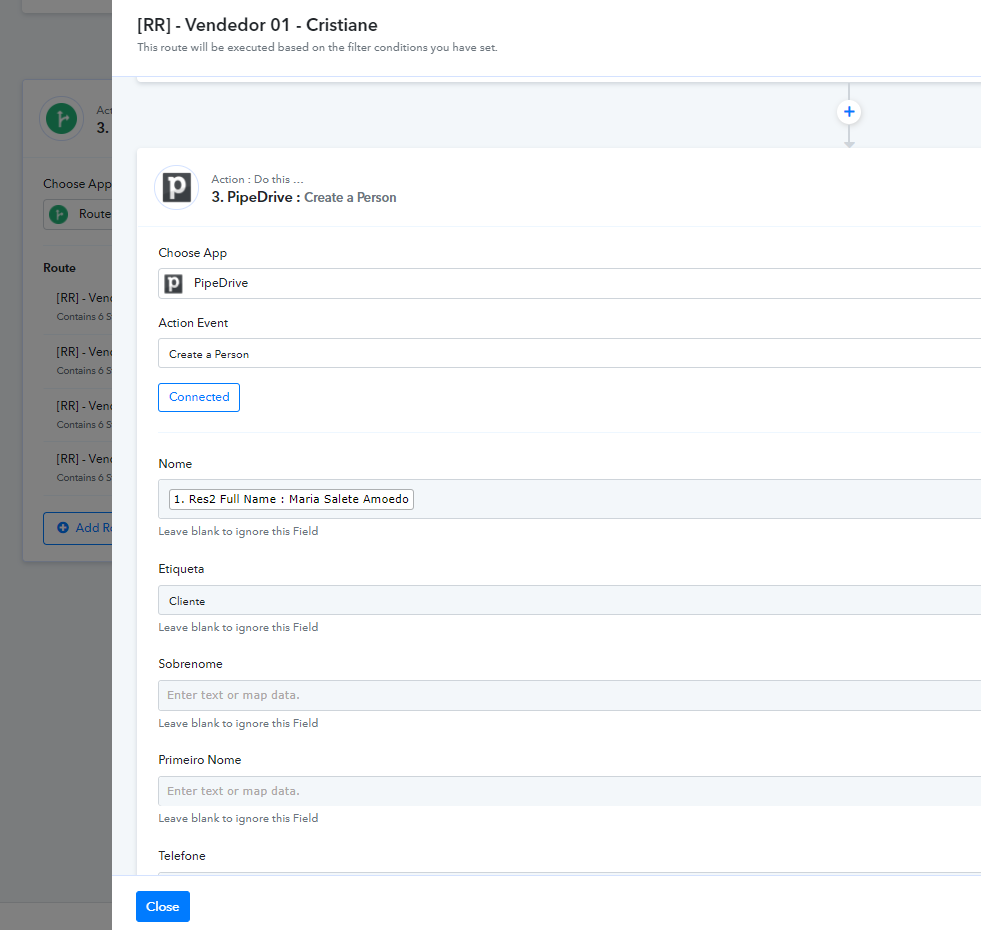Viewport: 981px width, 930px height.
Task: Click the 3. PipeDrive : Create a Person header
Action: coord(303,197)
